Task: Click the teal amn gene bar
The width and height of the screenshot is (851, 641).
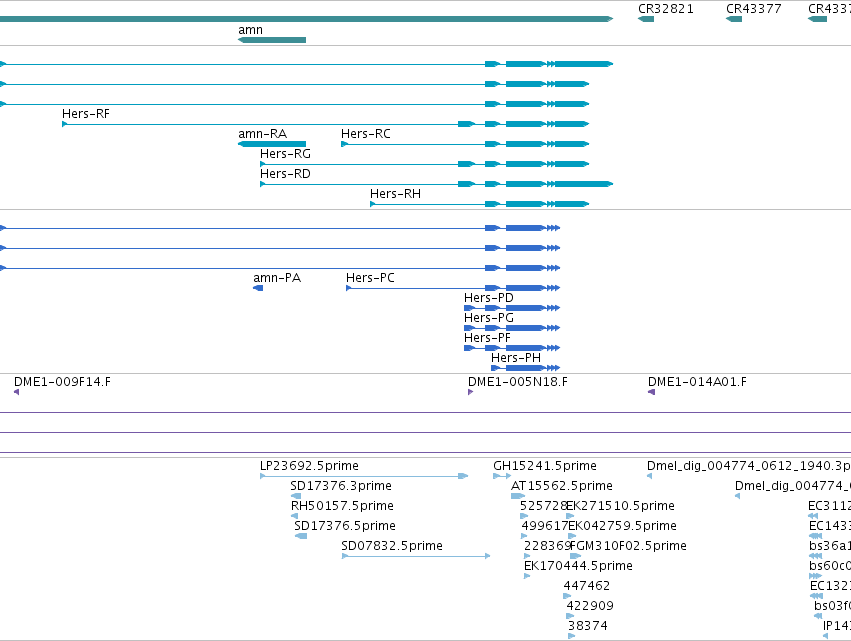Action: tap(272, 40)
